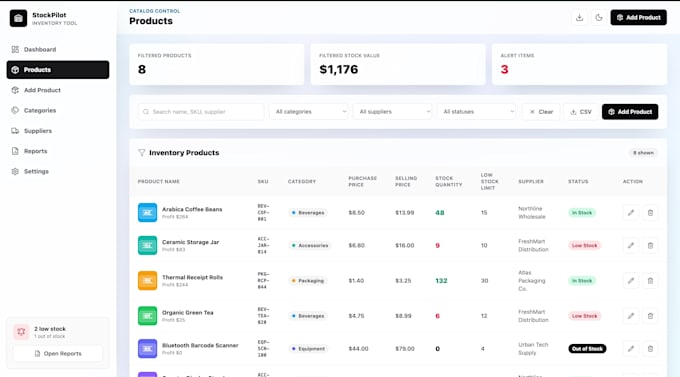
Task: Edit Organic Green Tea product
Action: 631,316
